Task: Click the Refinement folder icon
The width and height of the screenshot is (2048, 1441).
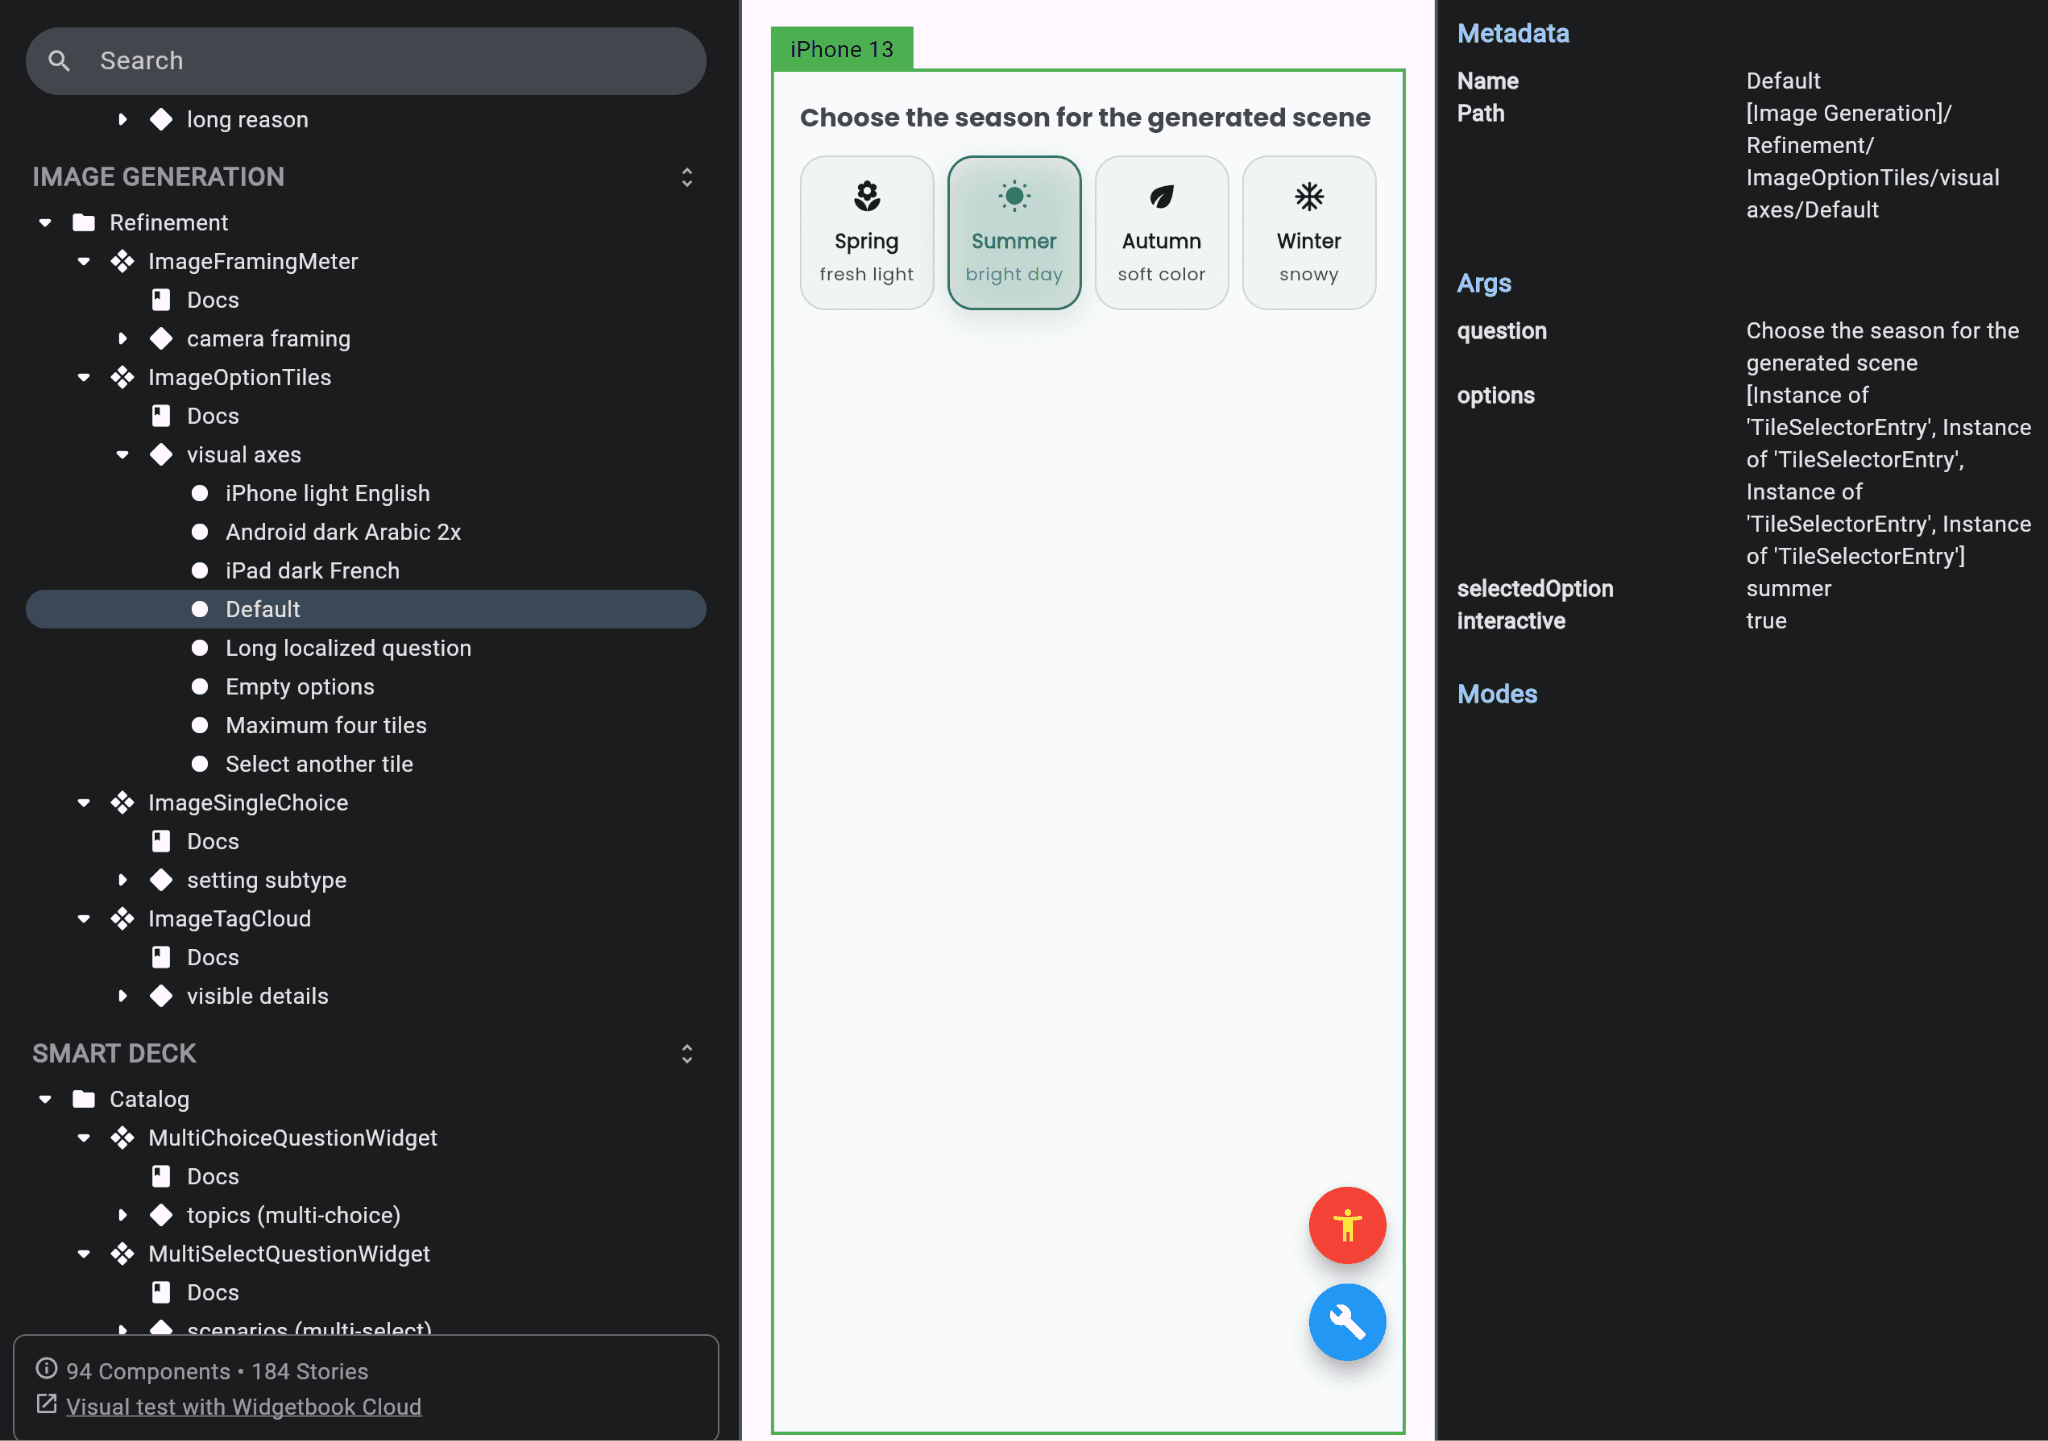Action: pyautogui.click(x=84, y=222)
